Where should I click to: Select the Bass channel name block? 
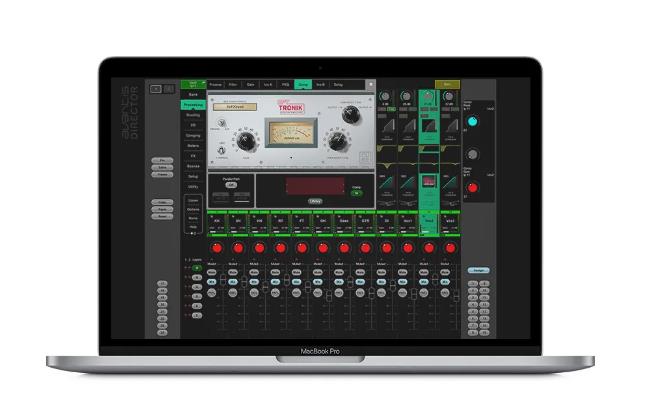click(x=344, y=224)
